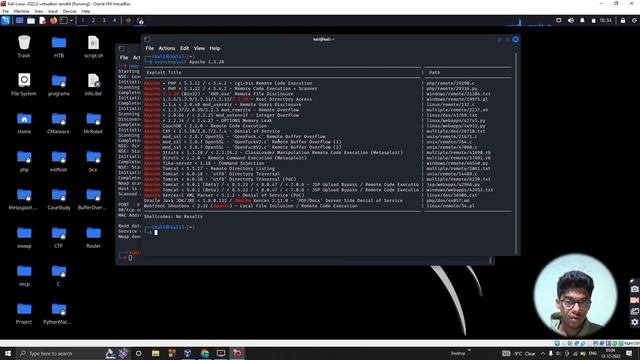Screen dimensions: 640x360
Task: Select the oscp folder on desktop
Action: coord(24,275)
